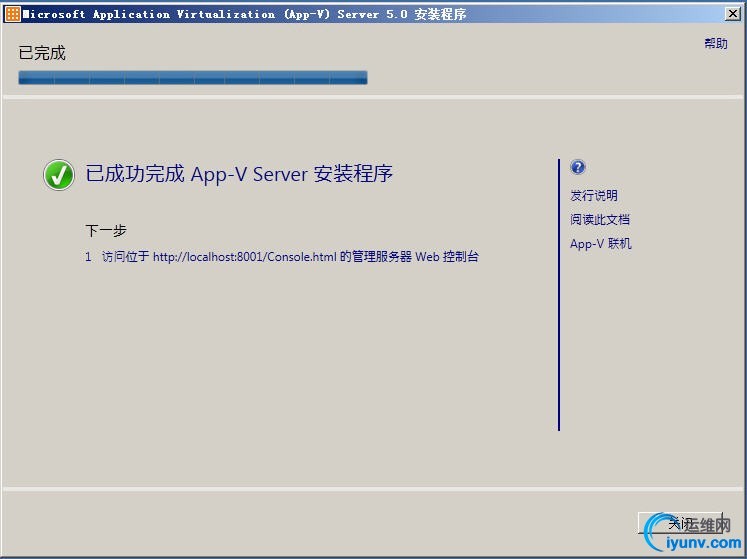Click the App-V installer title bar icon

12,14
